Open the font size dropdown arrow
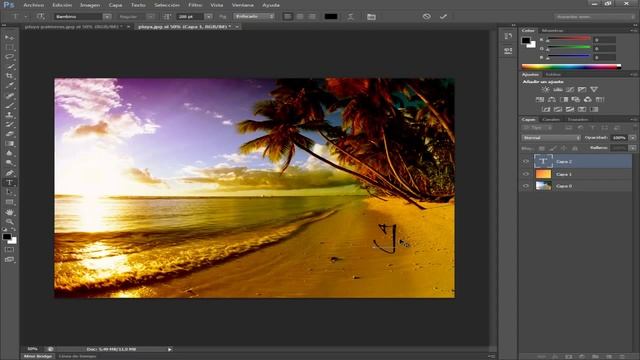 tap(209, 17)
